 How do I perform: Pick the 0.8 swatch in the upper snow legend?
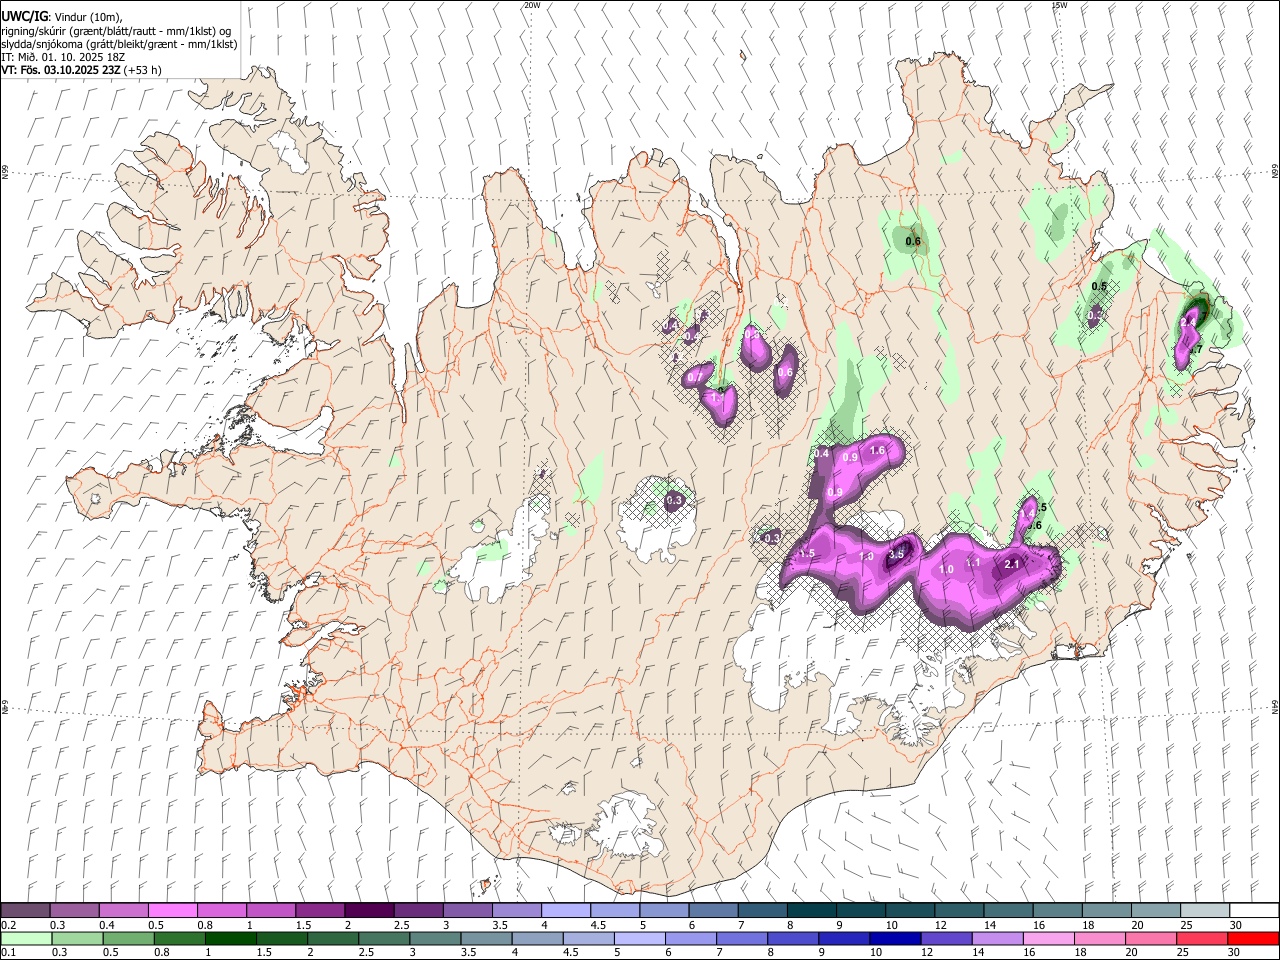click(222, 910)
